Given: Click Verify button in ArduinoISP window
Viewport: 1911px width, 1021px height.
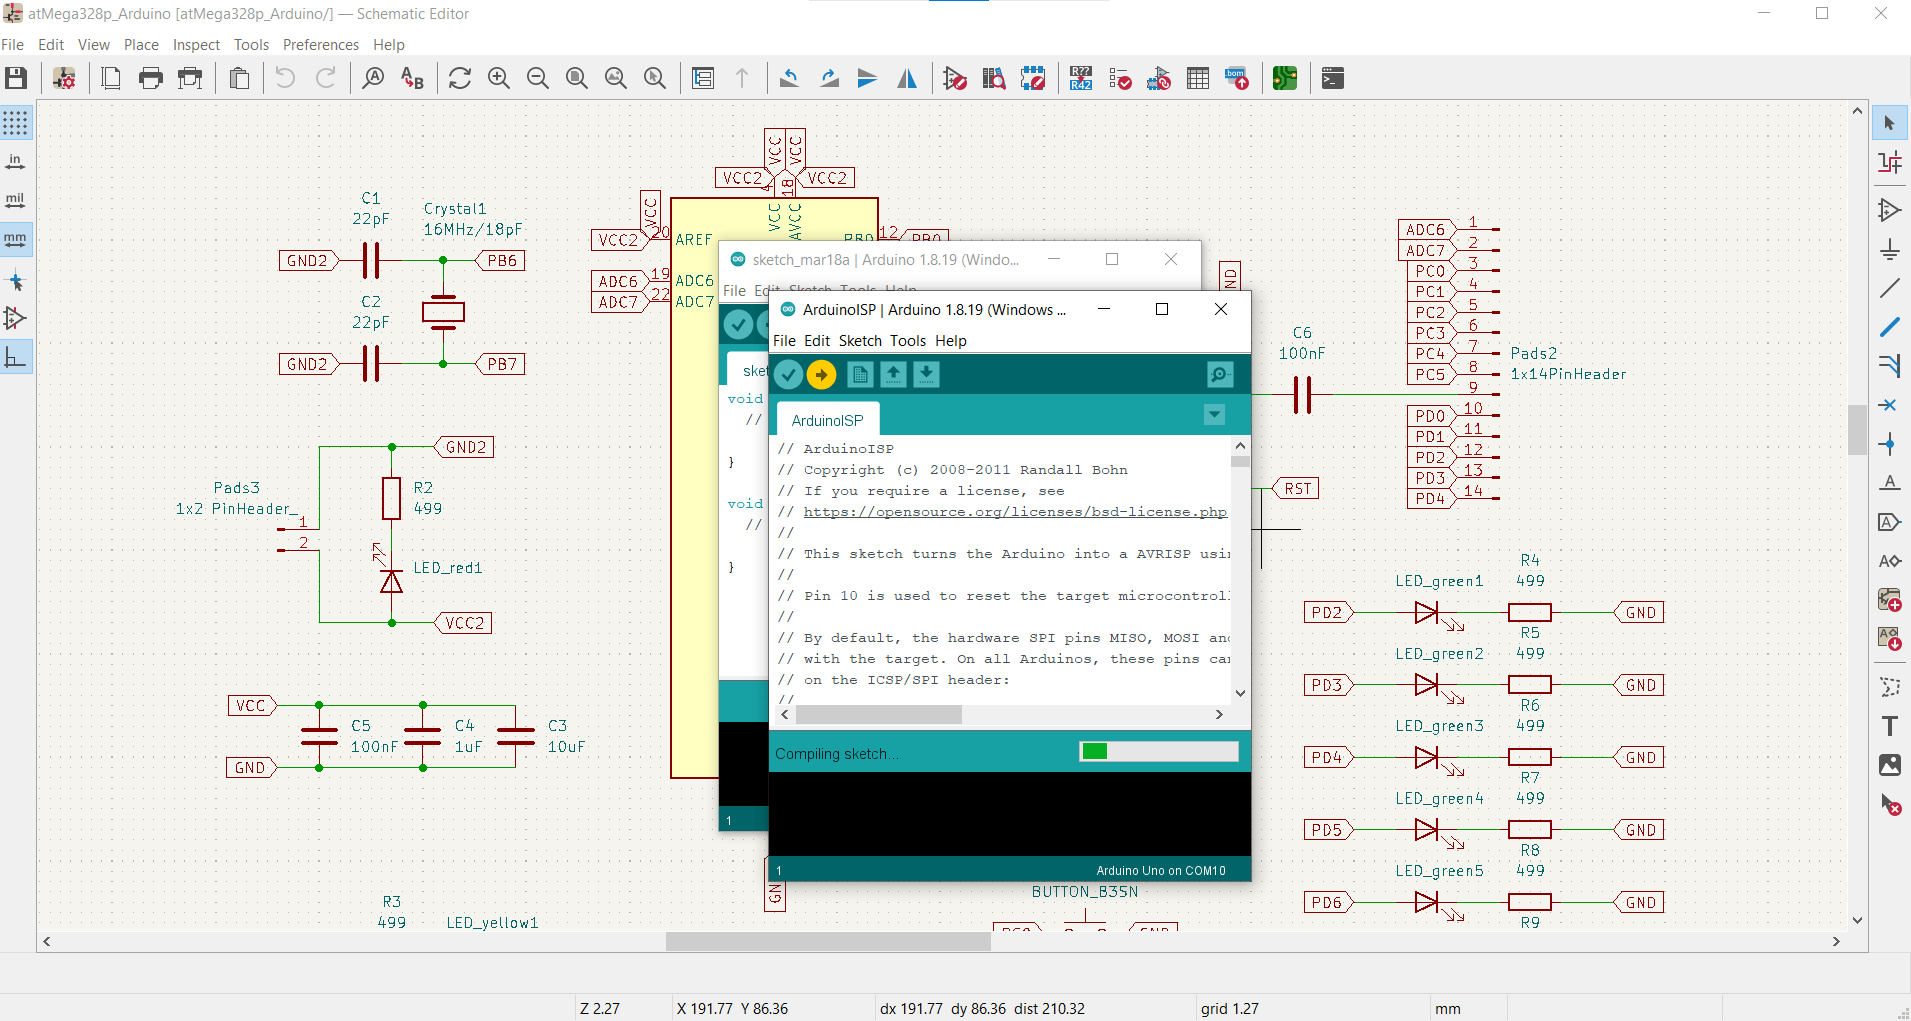Looking at the screenshot, I should point(788,375).
